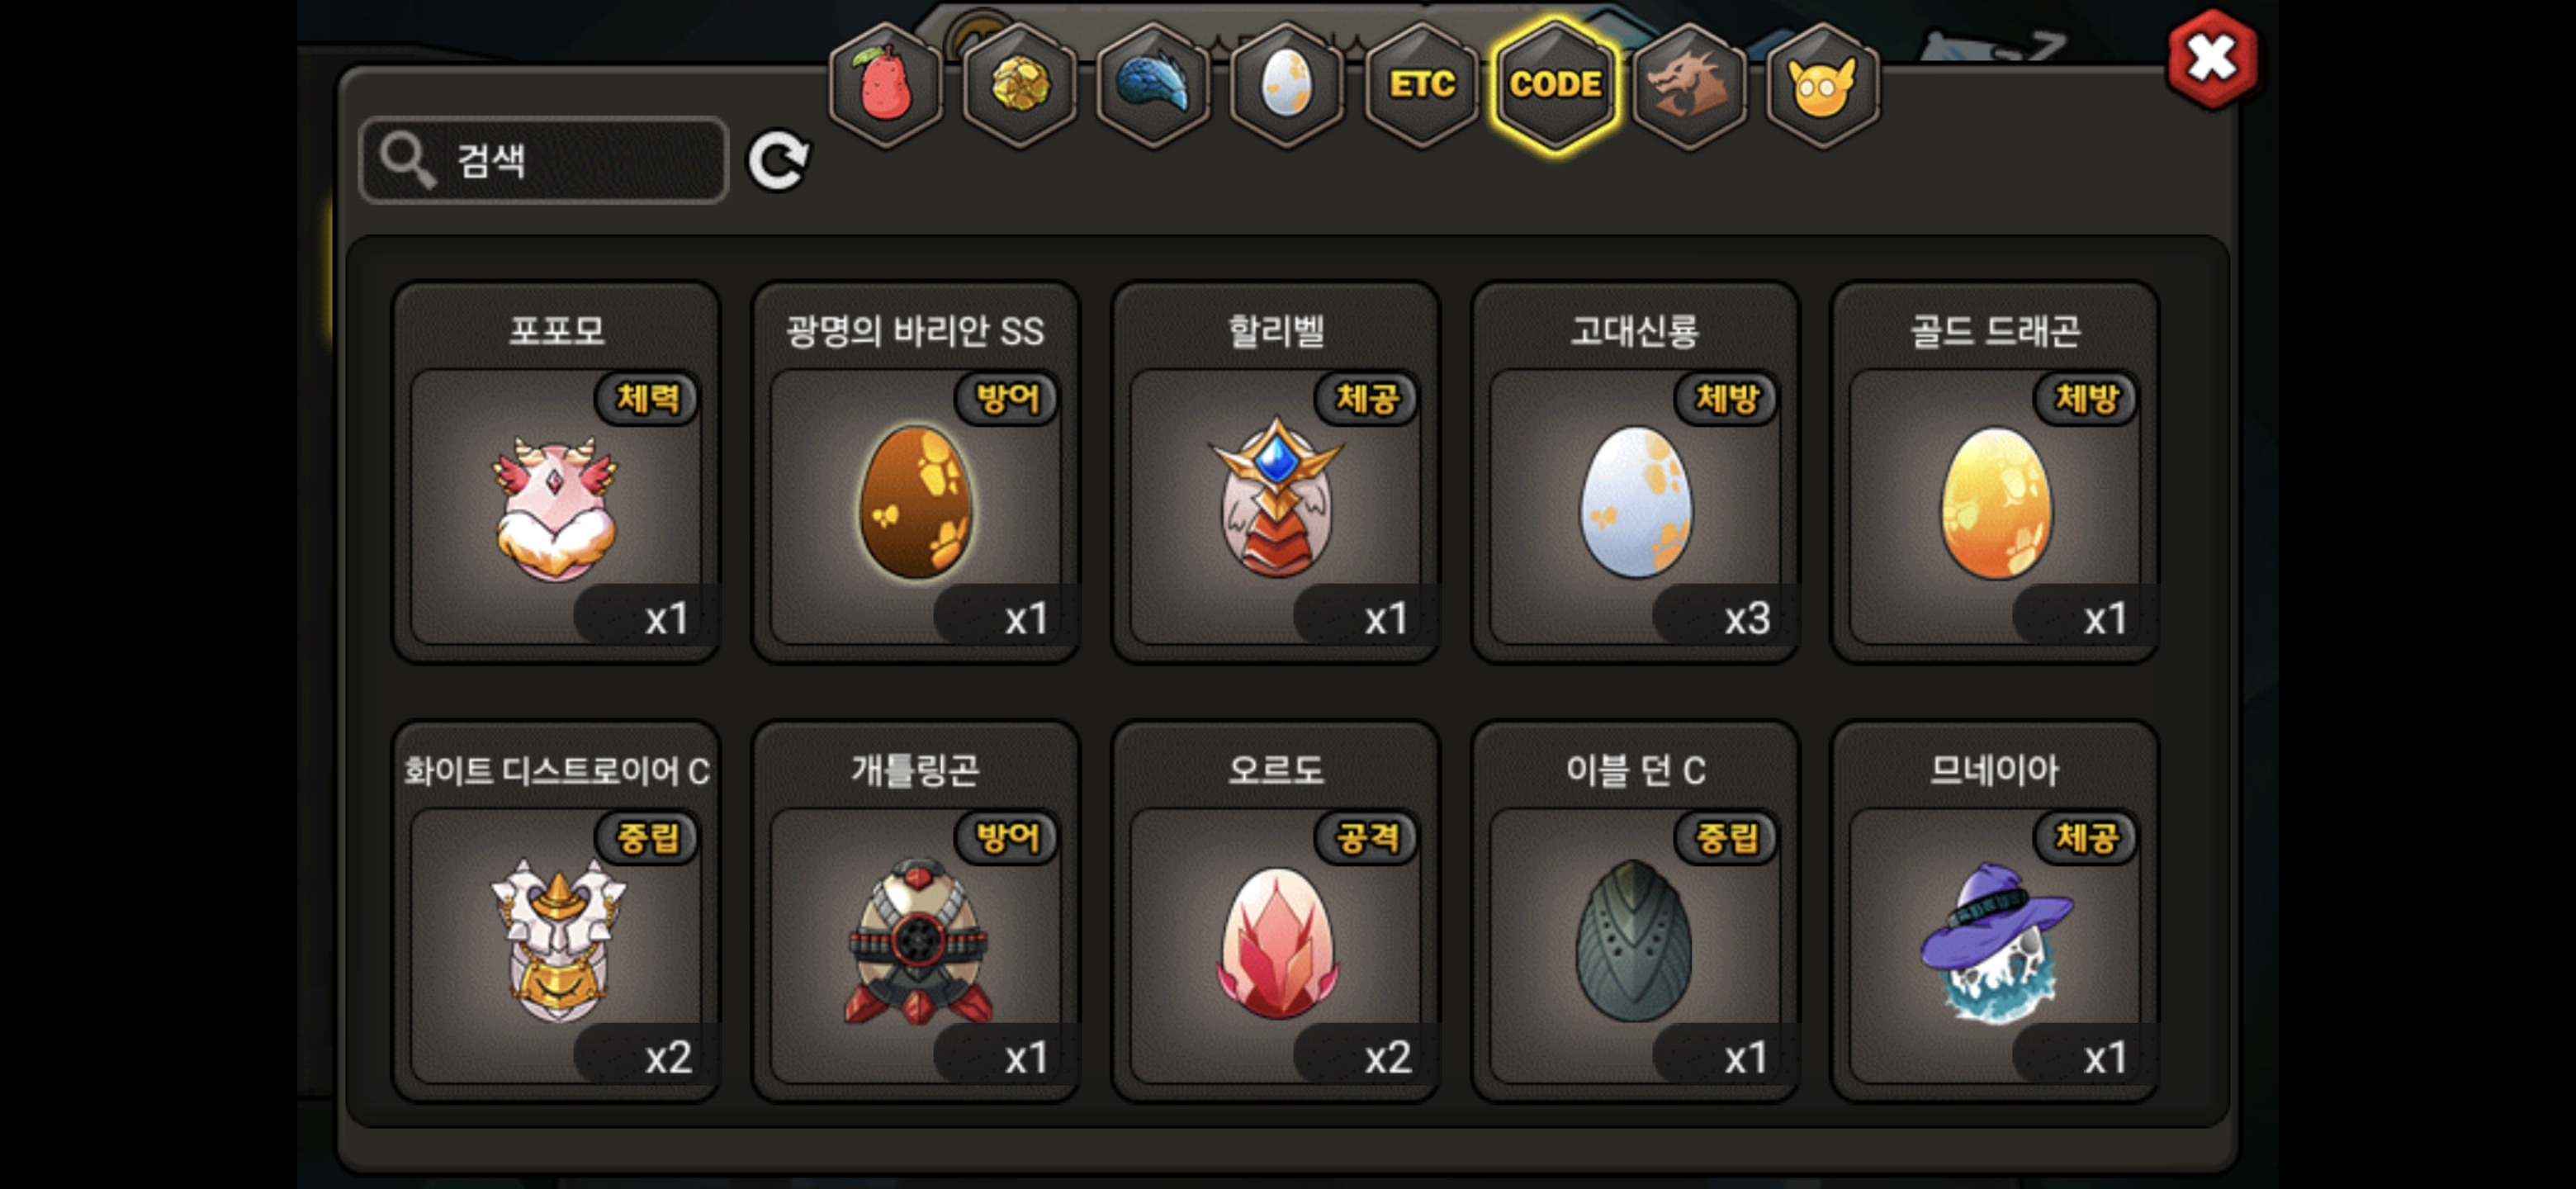Pick the 오르도 red crystal egg
This screenshot has height=1189, width=2576.
point(1276,912)
